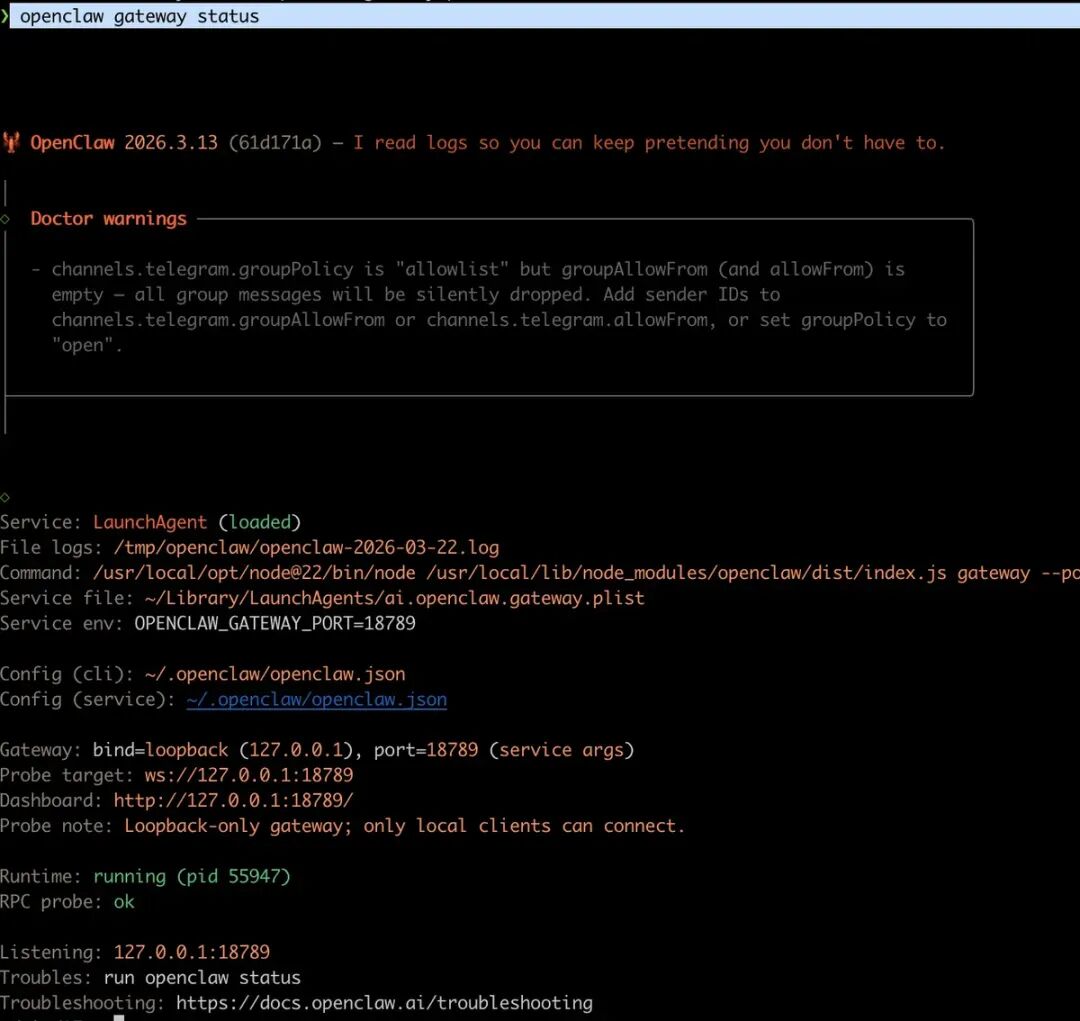Click the green diamond marker beside Doctor warnings
1080x1021 pixels.
[x=6, y=219]
